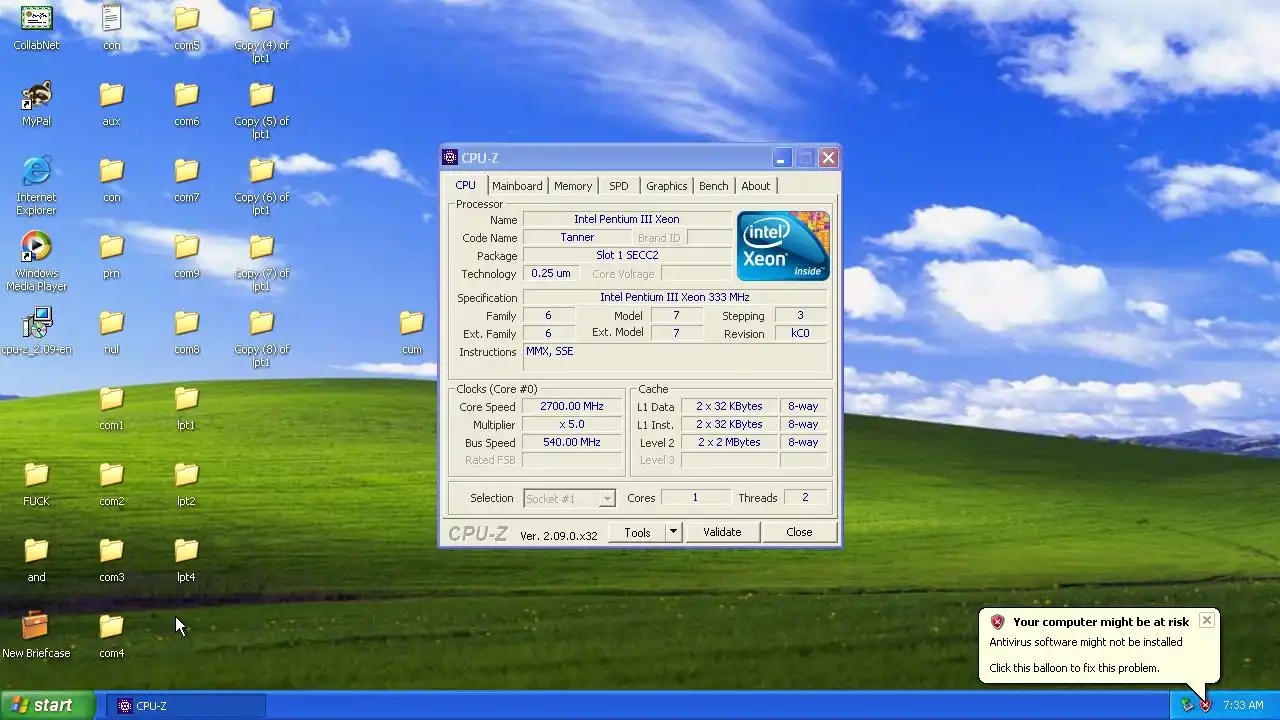Click the 'Click this balloon to fix' text

(x=1074, y=668)
